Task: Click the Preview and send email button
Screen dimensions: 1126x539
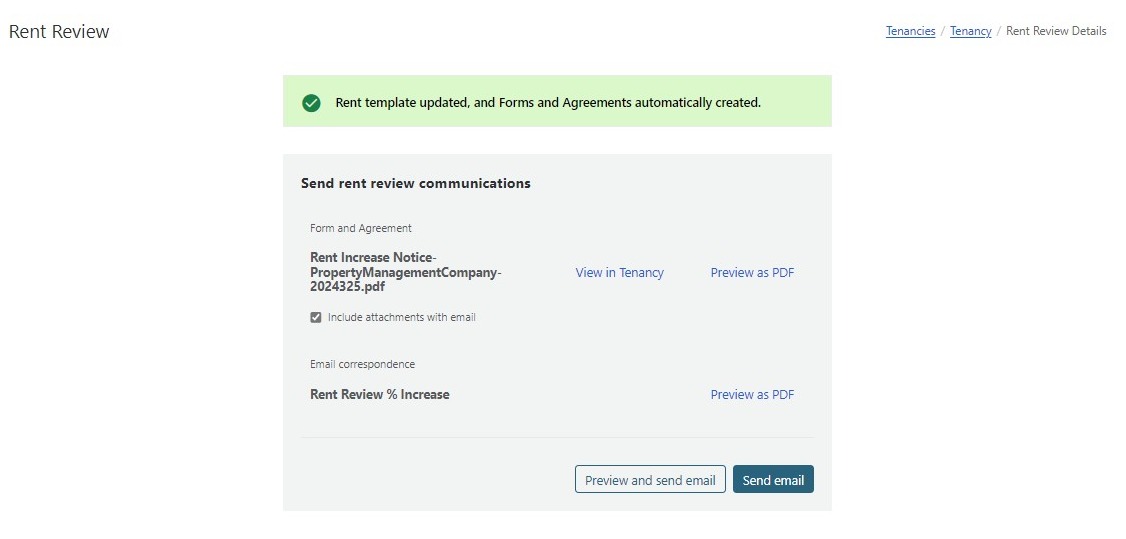Action: (x=650, y=479)
